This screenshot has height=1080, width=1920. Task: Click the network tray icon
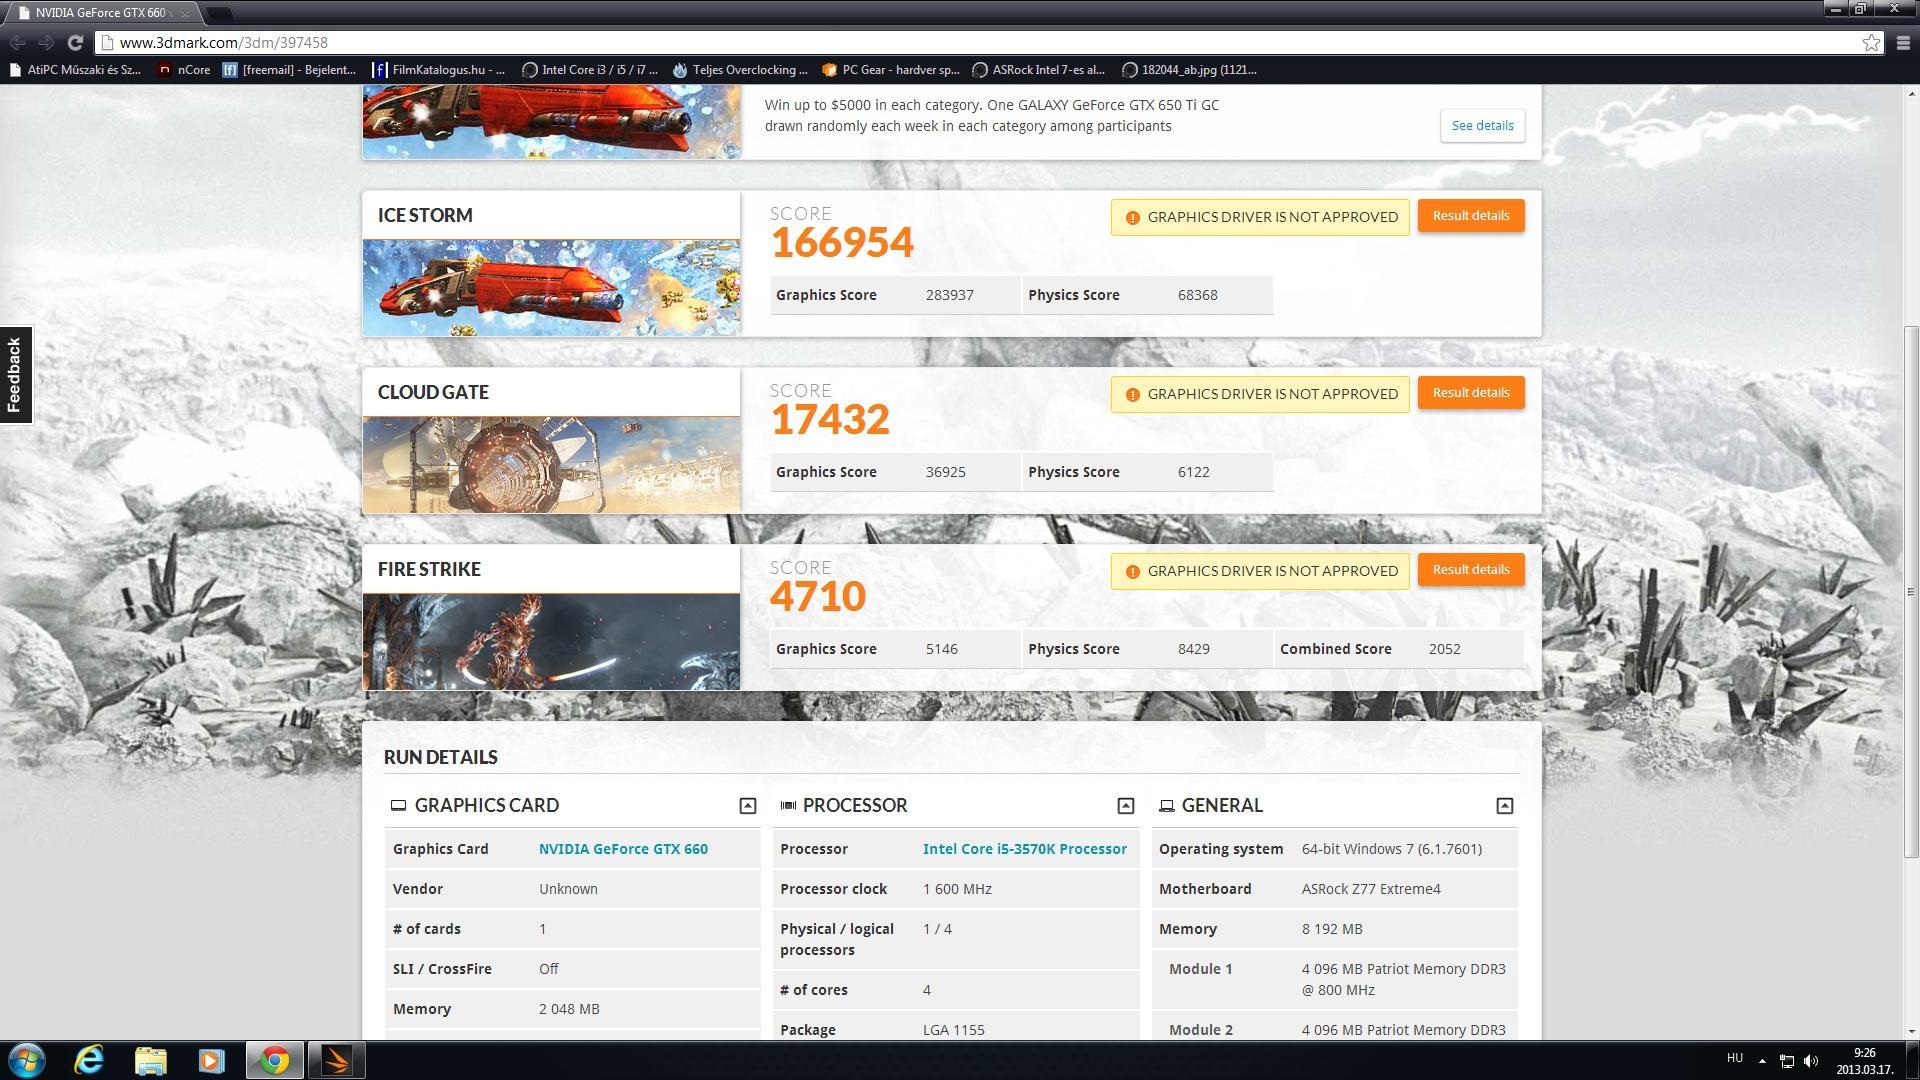(x=1786, y=1061)
